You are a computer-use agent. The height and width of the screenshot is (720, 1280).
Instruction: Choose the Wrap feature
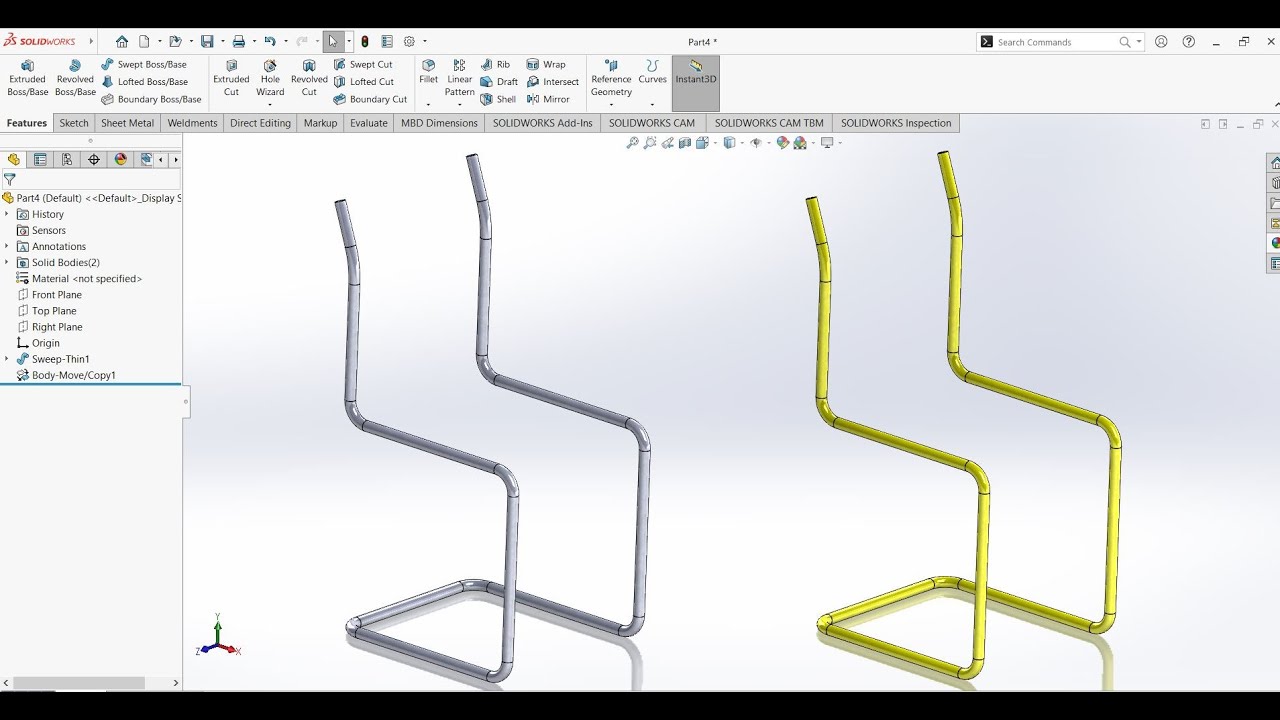click(x=546, y=64)
